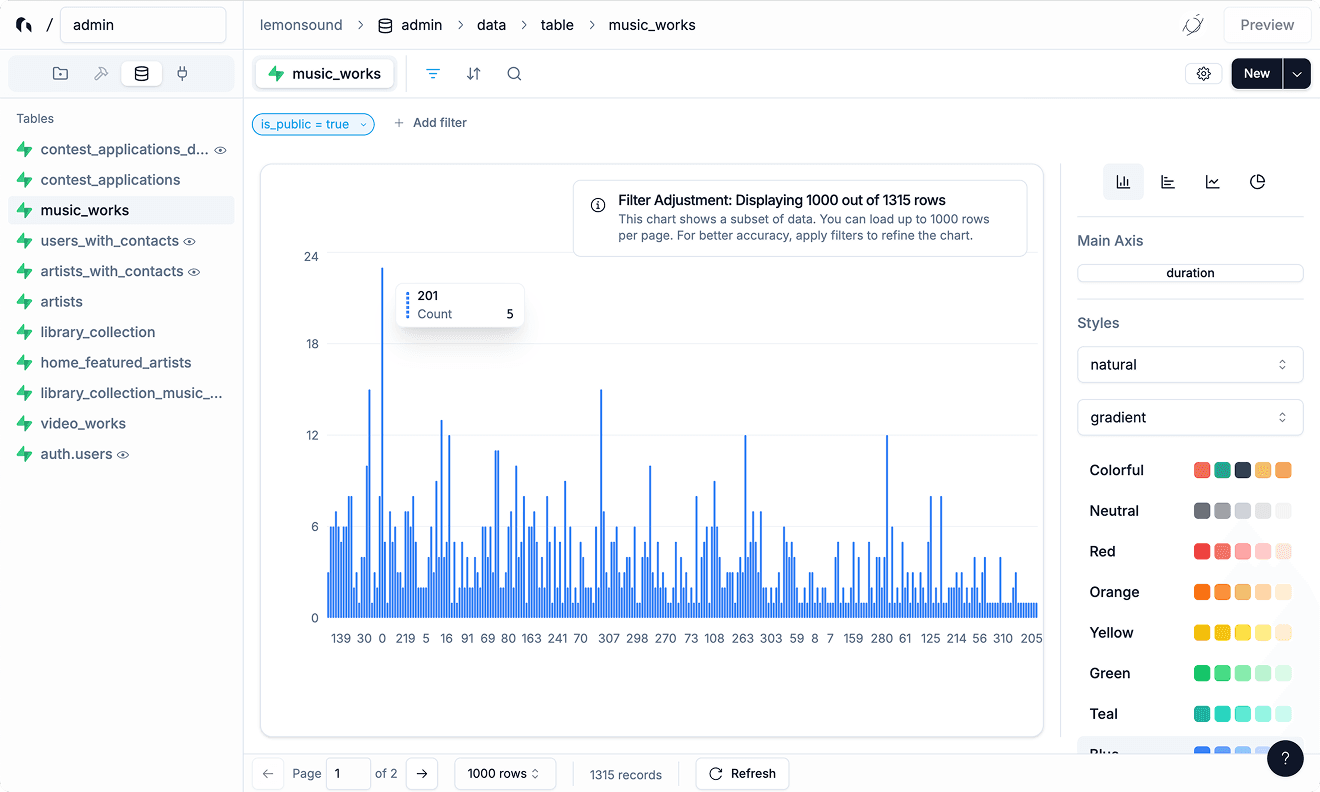The image size is (1320, 792).
Task: Open the video_works table
Action: [x=83, y=424]
